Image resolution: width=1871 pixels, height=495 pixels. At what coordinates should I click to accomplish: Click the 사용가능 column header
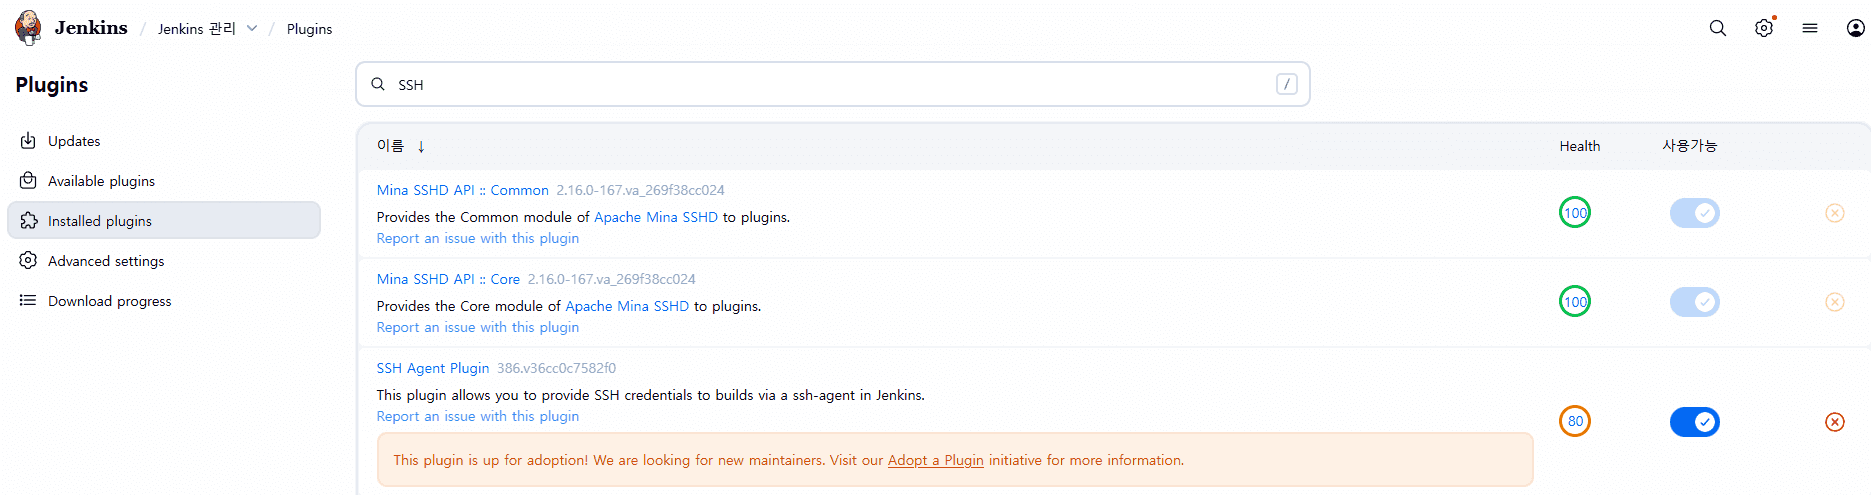point(1689,146)
